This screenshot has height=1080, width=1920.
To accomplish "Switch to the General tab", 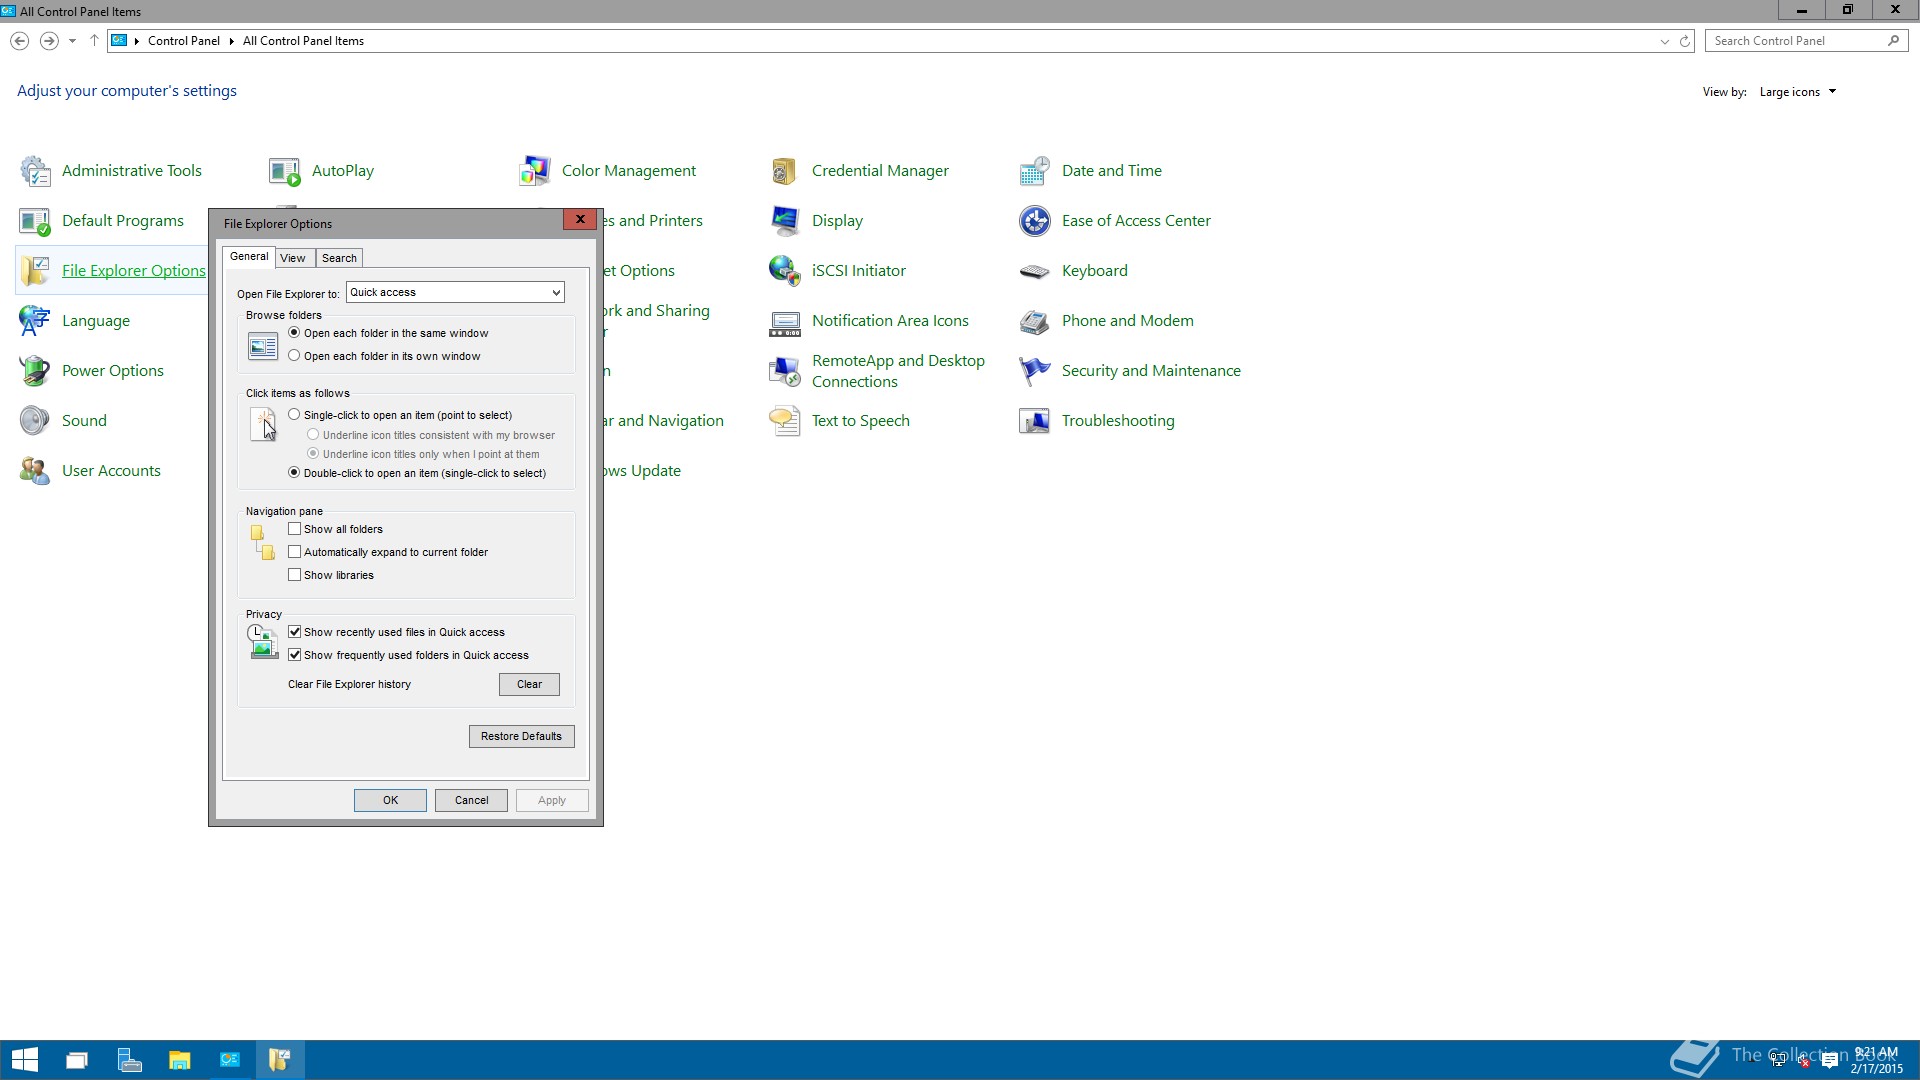I will coord(249,257).
